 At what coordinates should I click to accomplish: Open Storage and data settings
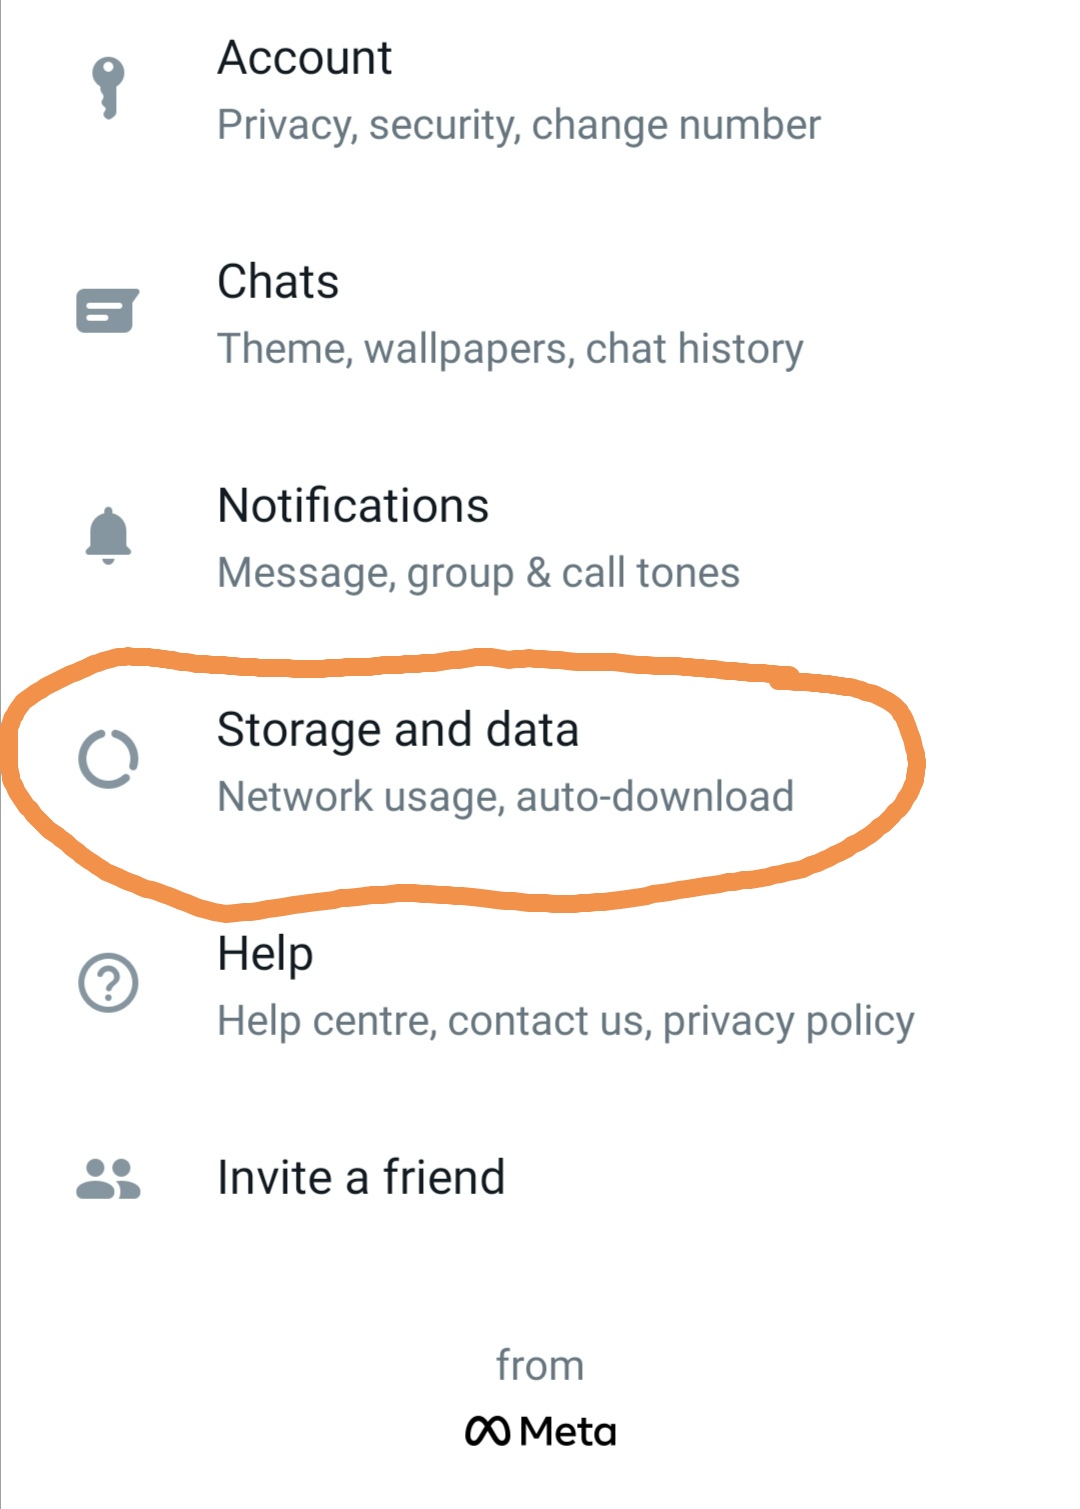pos(540,761)
